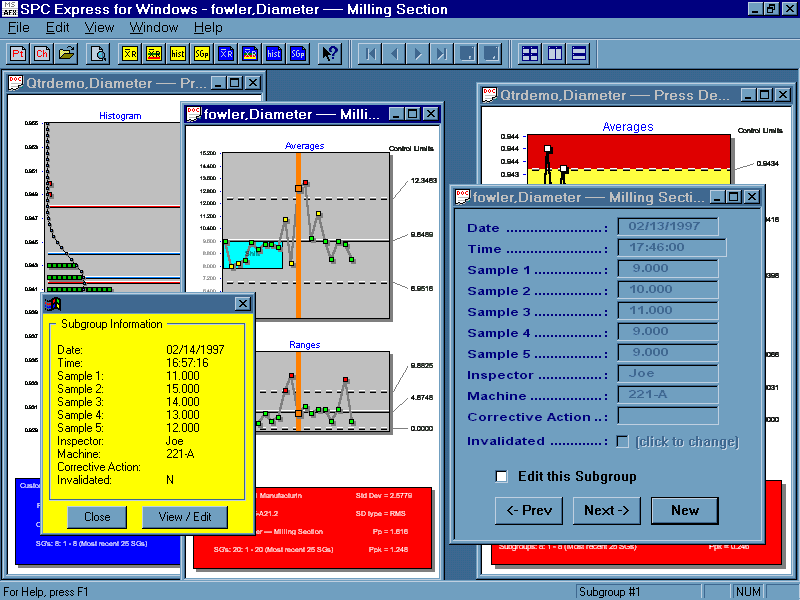Image resolution: width=800 pixels, height=600 pixels.
Task: Click document icon of fowler Averages window
Action: (194, 114)
